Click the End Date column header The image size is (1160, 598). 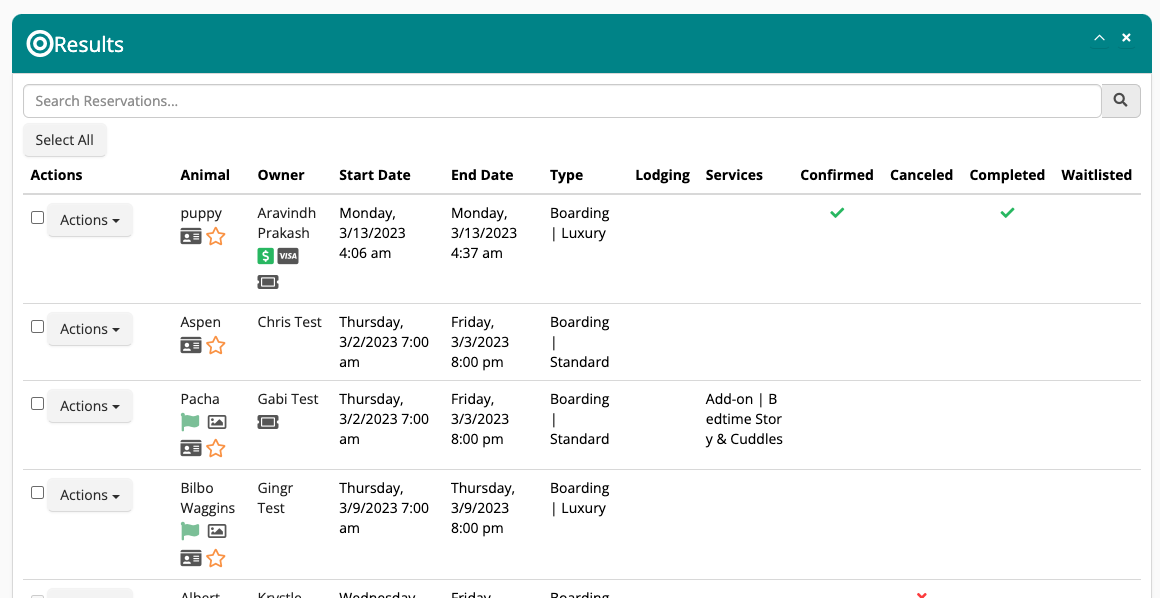pyautogui.click(x=482, y=175)
